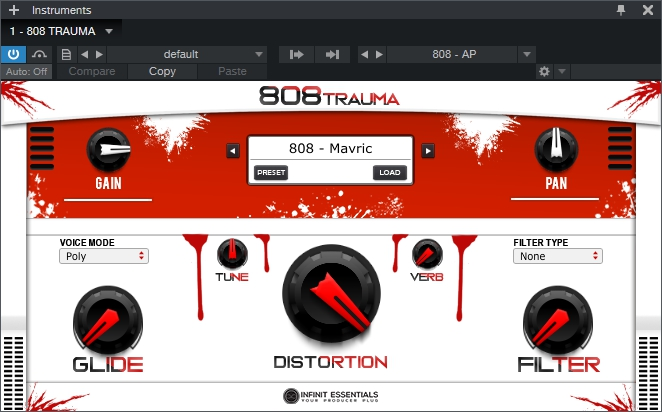Pin the Instruments window
Viewport: 662px width, 412px height.
pos(621,10)
